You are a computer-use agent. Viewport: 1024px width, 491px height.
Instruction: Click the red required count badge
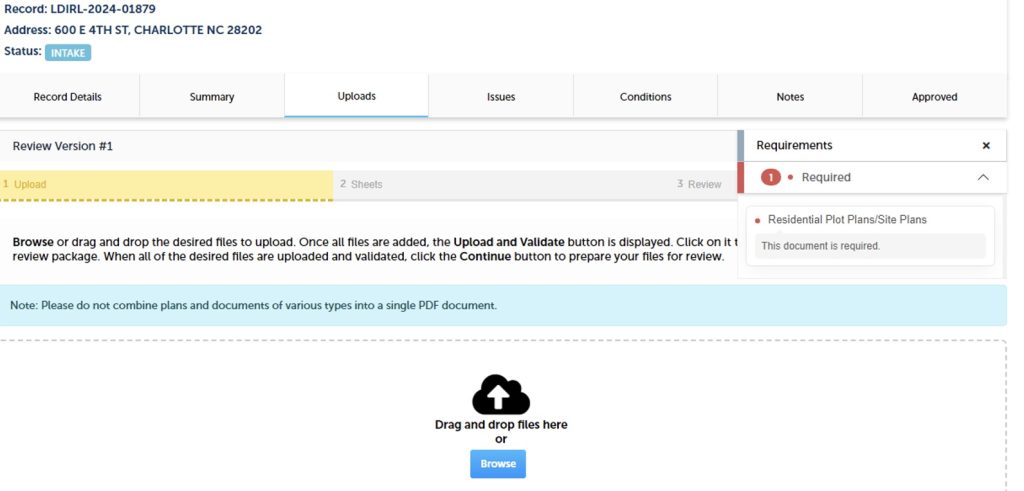click(770, 177)
